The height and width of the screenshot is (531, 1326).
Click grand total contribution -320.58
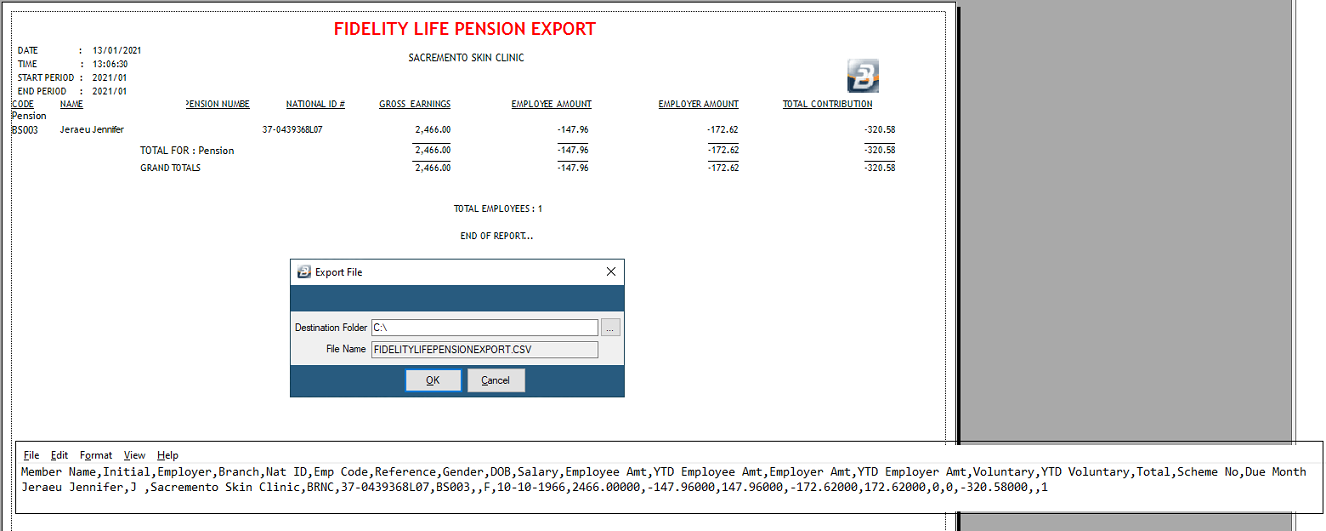pyautogui.click(x=879, y=168)
